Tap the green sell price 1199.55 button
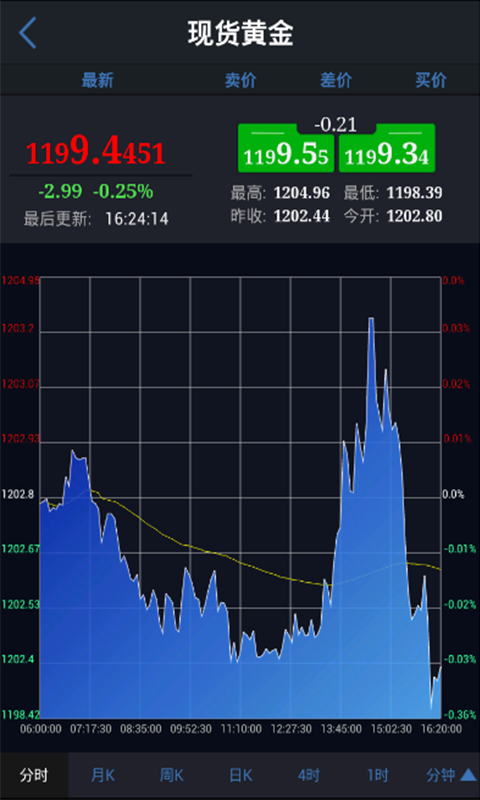Viewport: 480px width, 800px height. click(x=286, y=148)
